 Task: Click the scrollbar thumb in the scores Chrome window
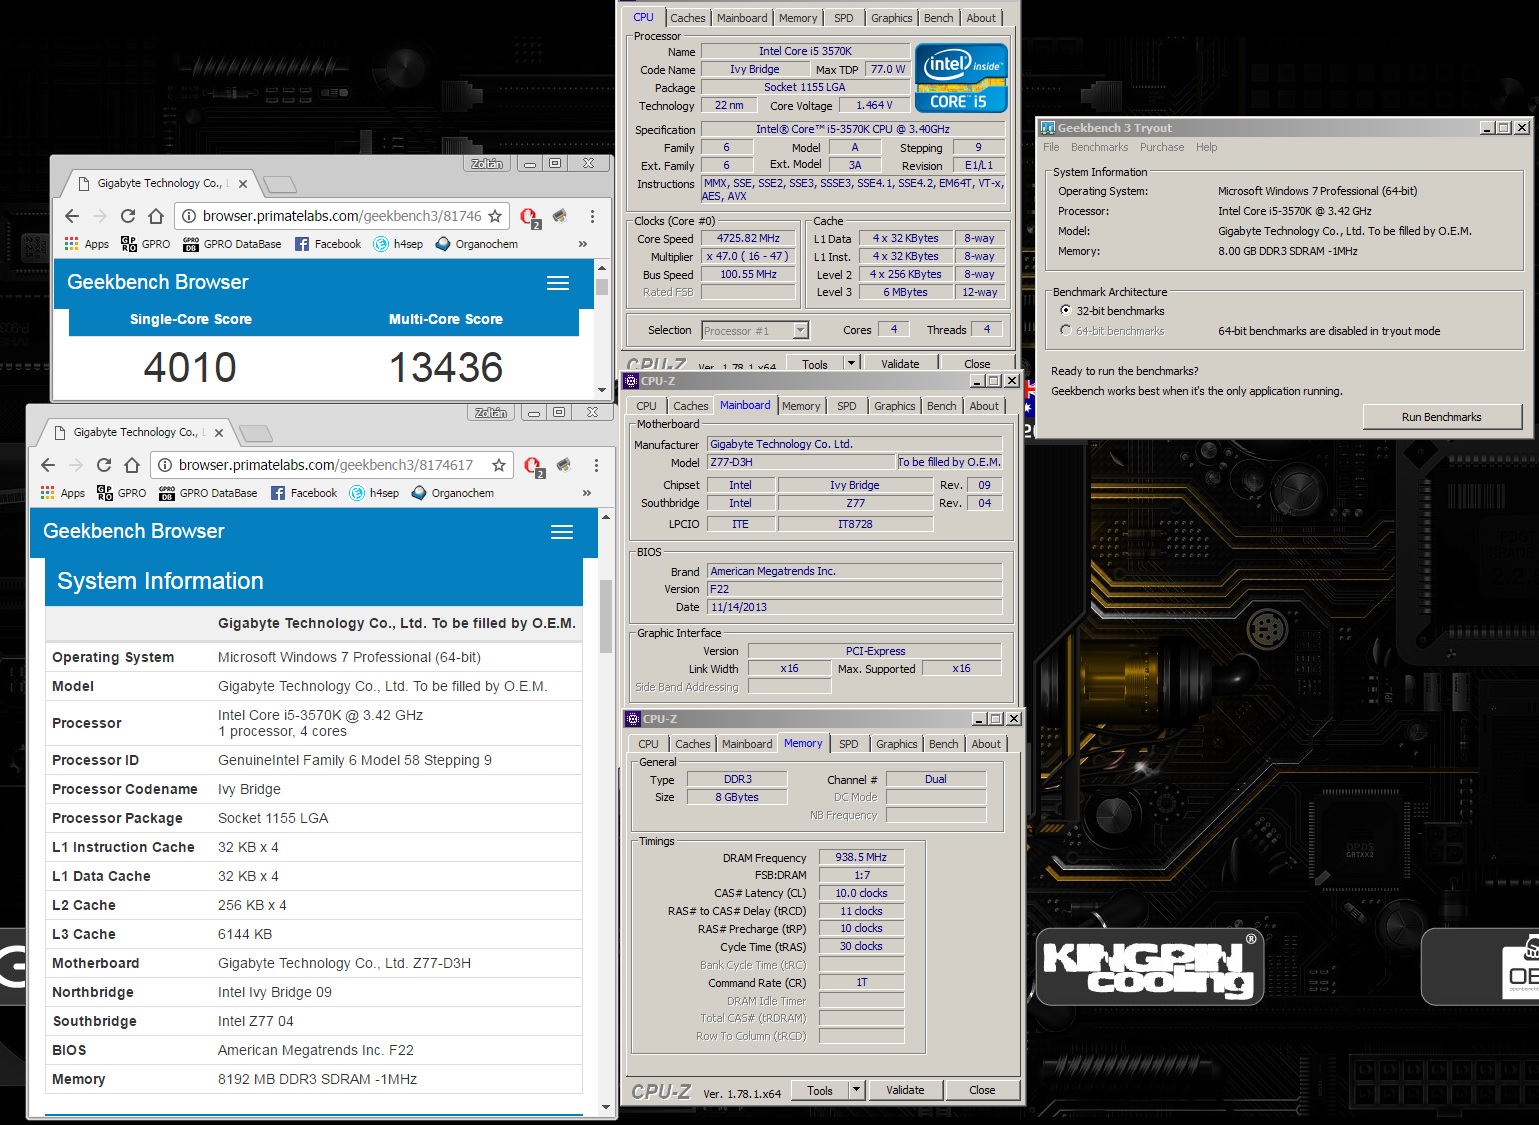click(x=601, y=286)
